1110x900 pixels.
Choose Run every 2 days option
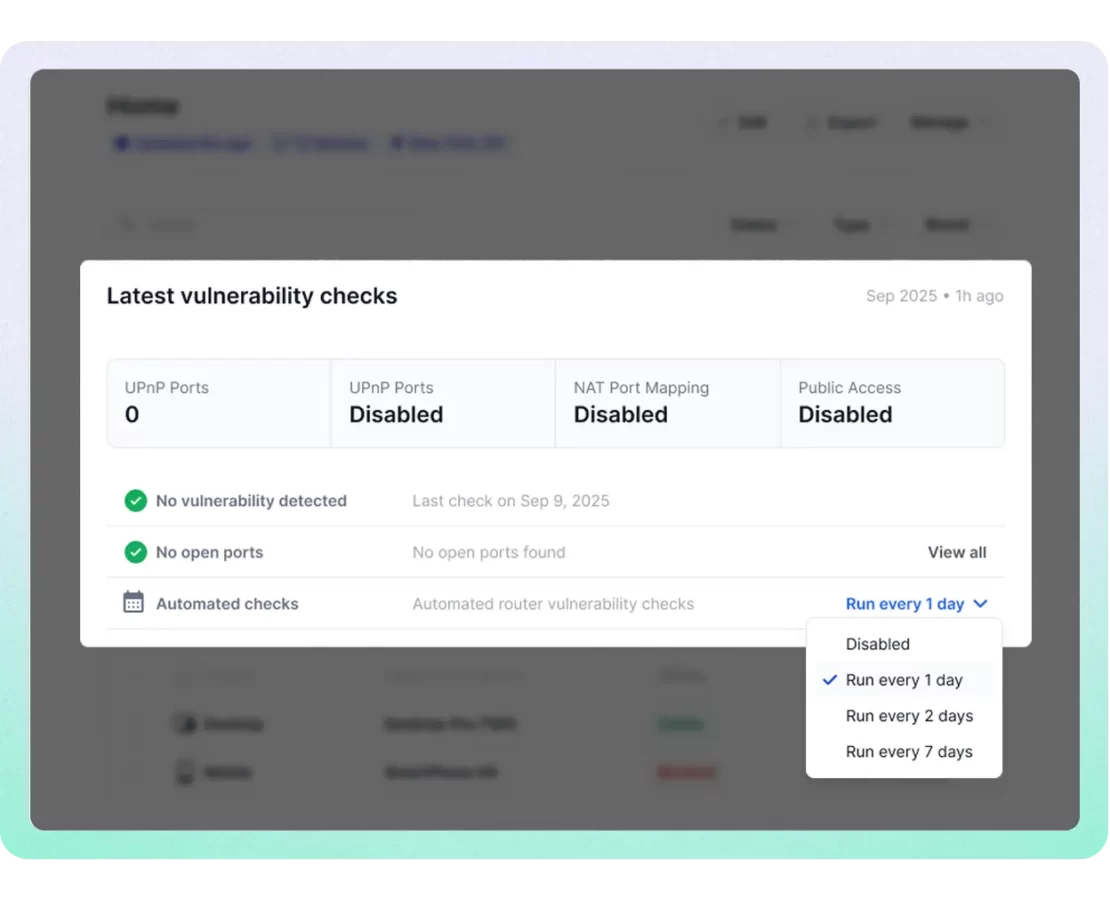click(909, 716)
